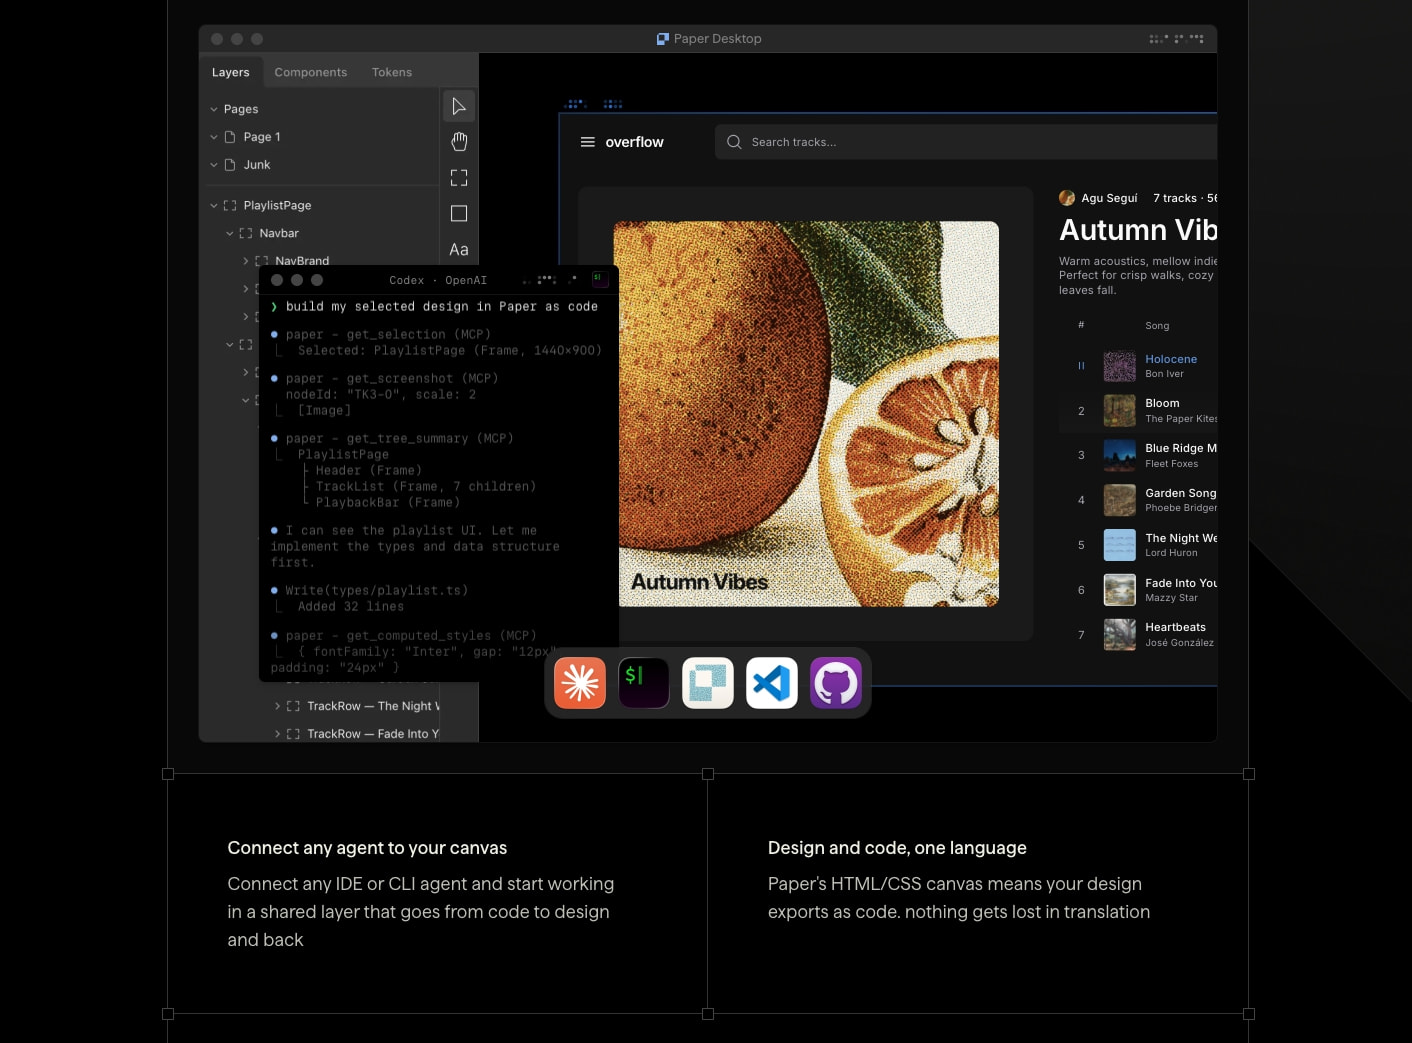Click the Paper Desktop logo in title bar

pos(662,39)
